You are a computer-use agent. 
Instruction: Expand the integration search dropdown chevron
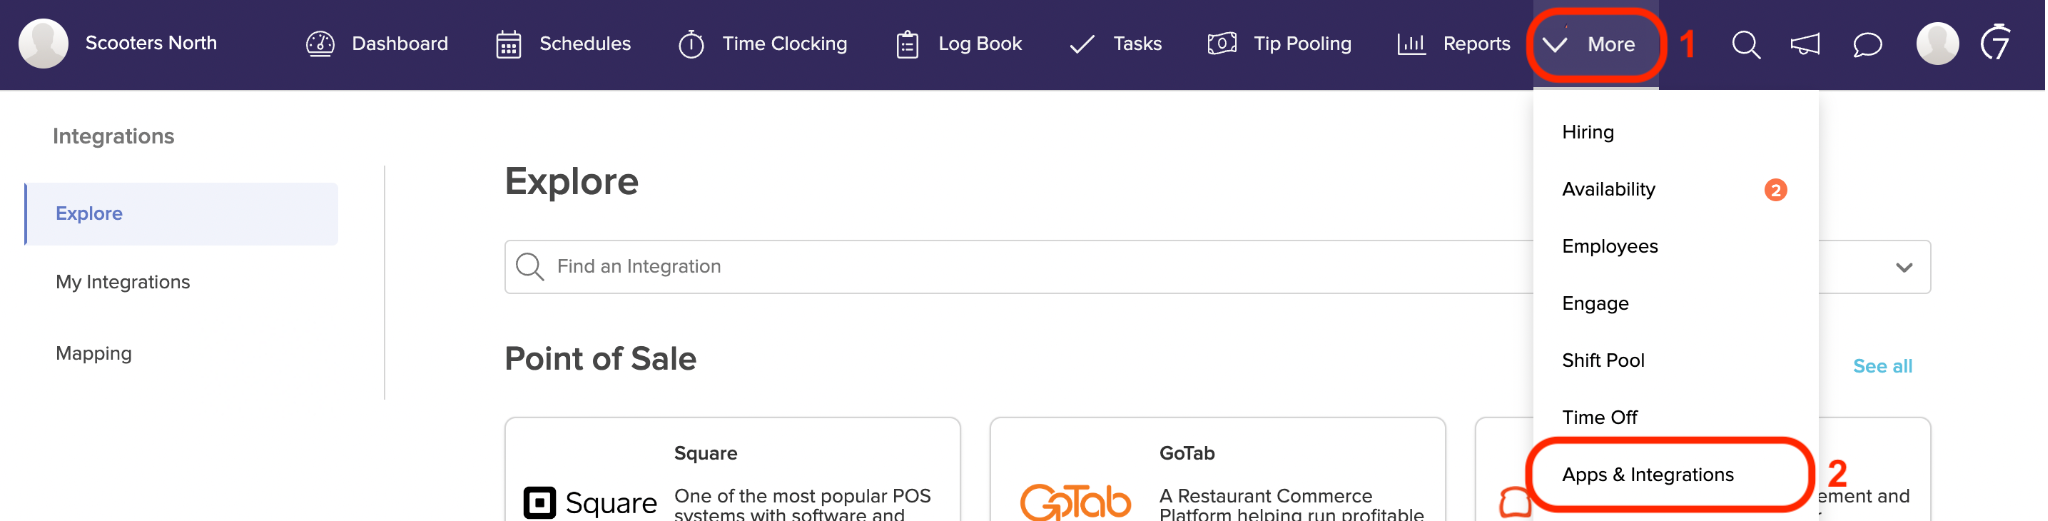[1904, 267]
